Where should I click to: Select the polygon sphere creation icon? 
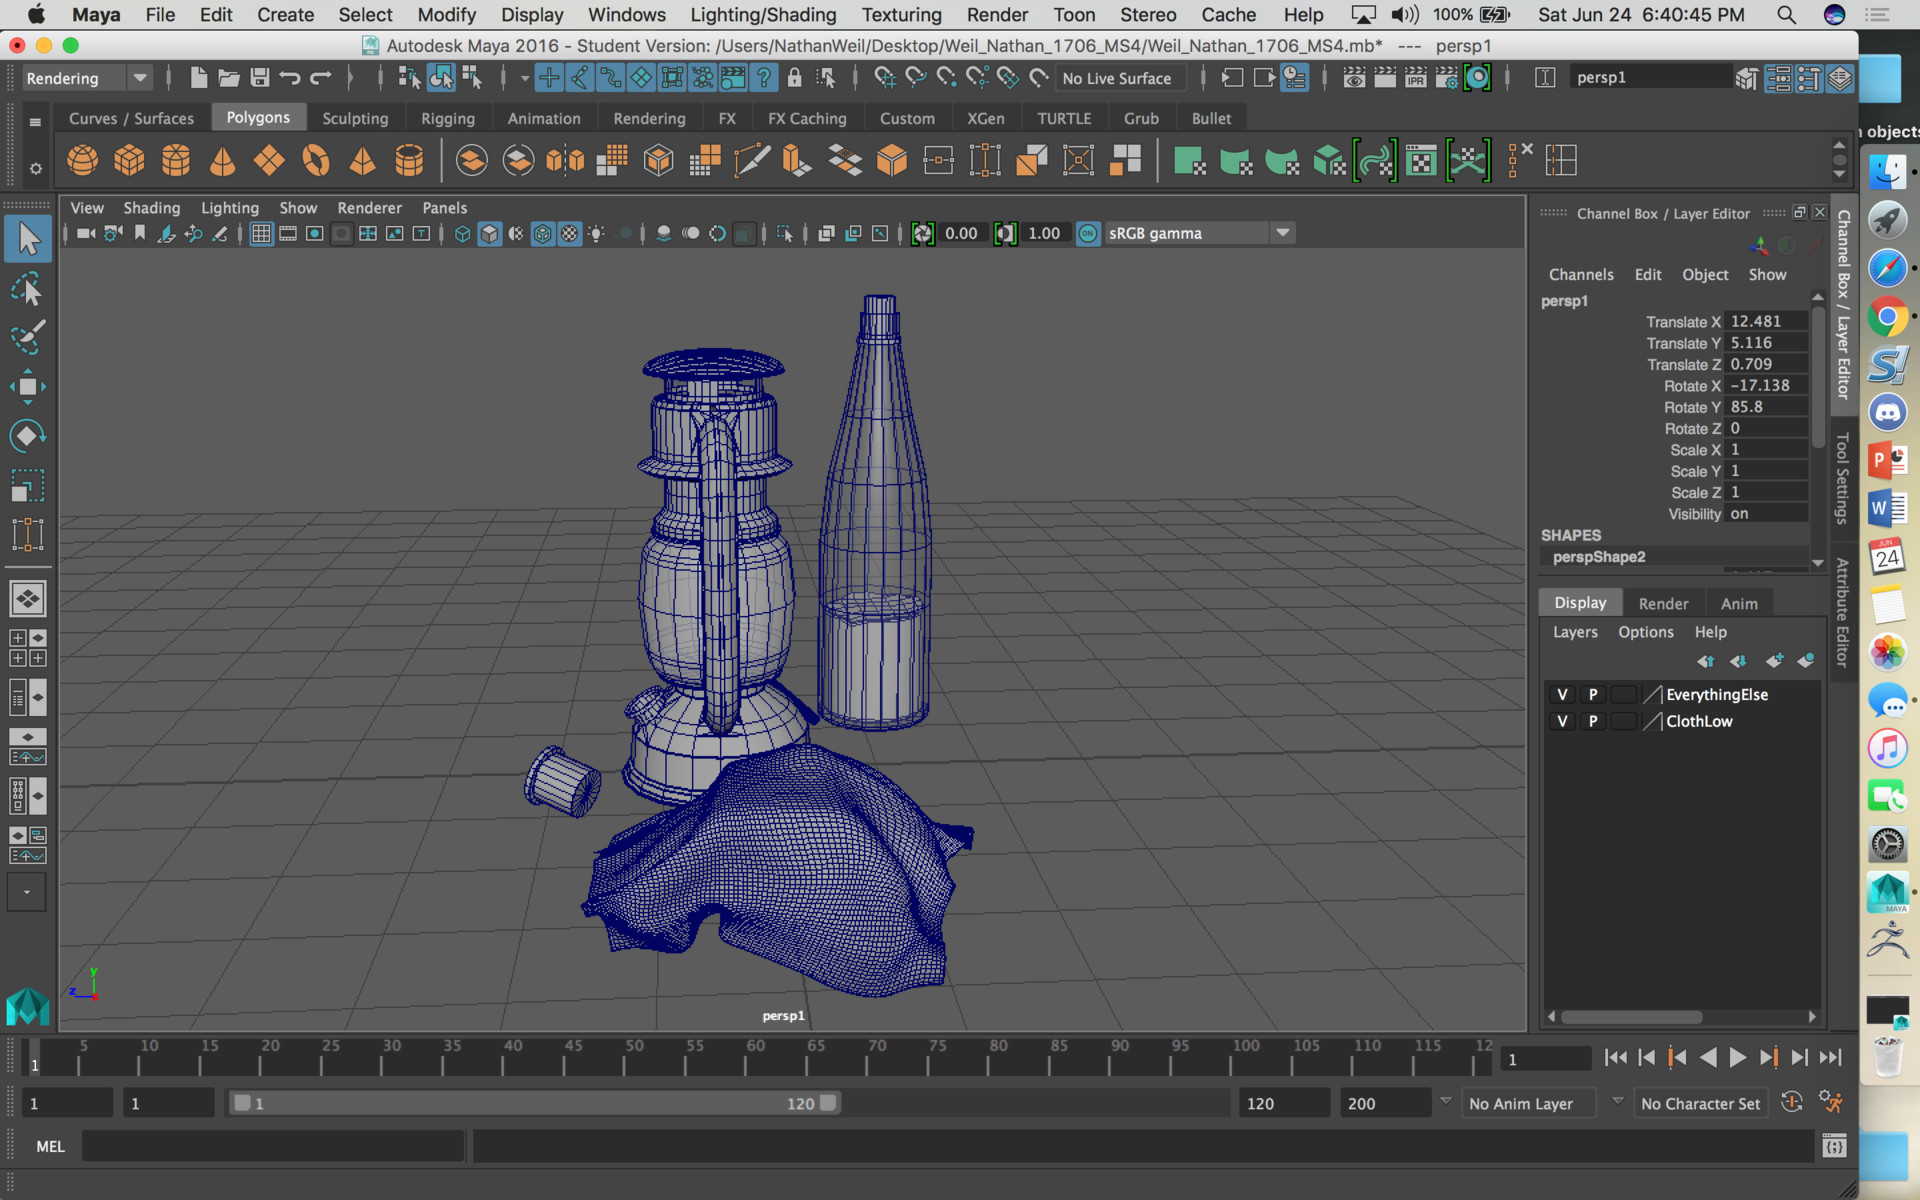coord(82,160)
